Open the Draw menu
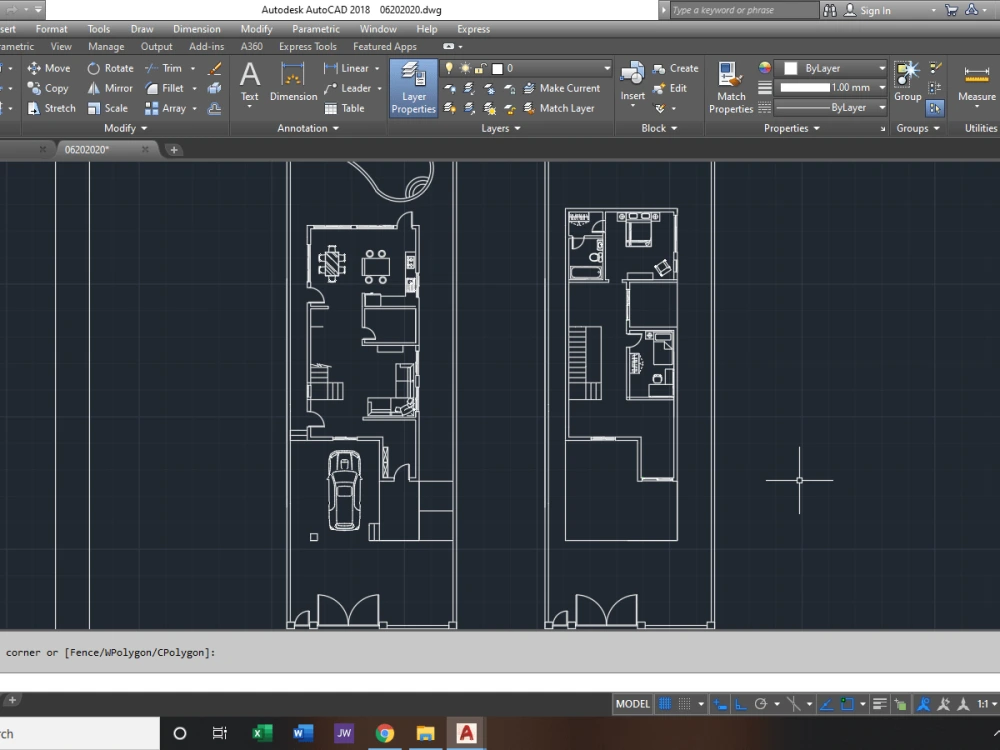This screenshot has width=1000, height=750. click(142, 29)
